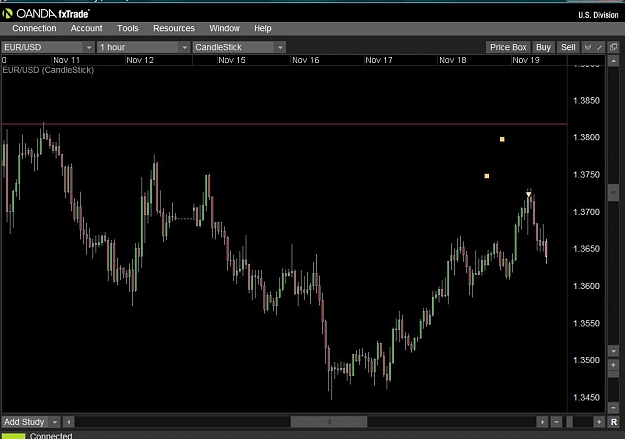Click the 1.3550 price axis label

(586, 323)
